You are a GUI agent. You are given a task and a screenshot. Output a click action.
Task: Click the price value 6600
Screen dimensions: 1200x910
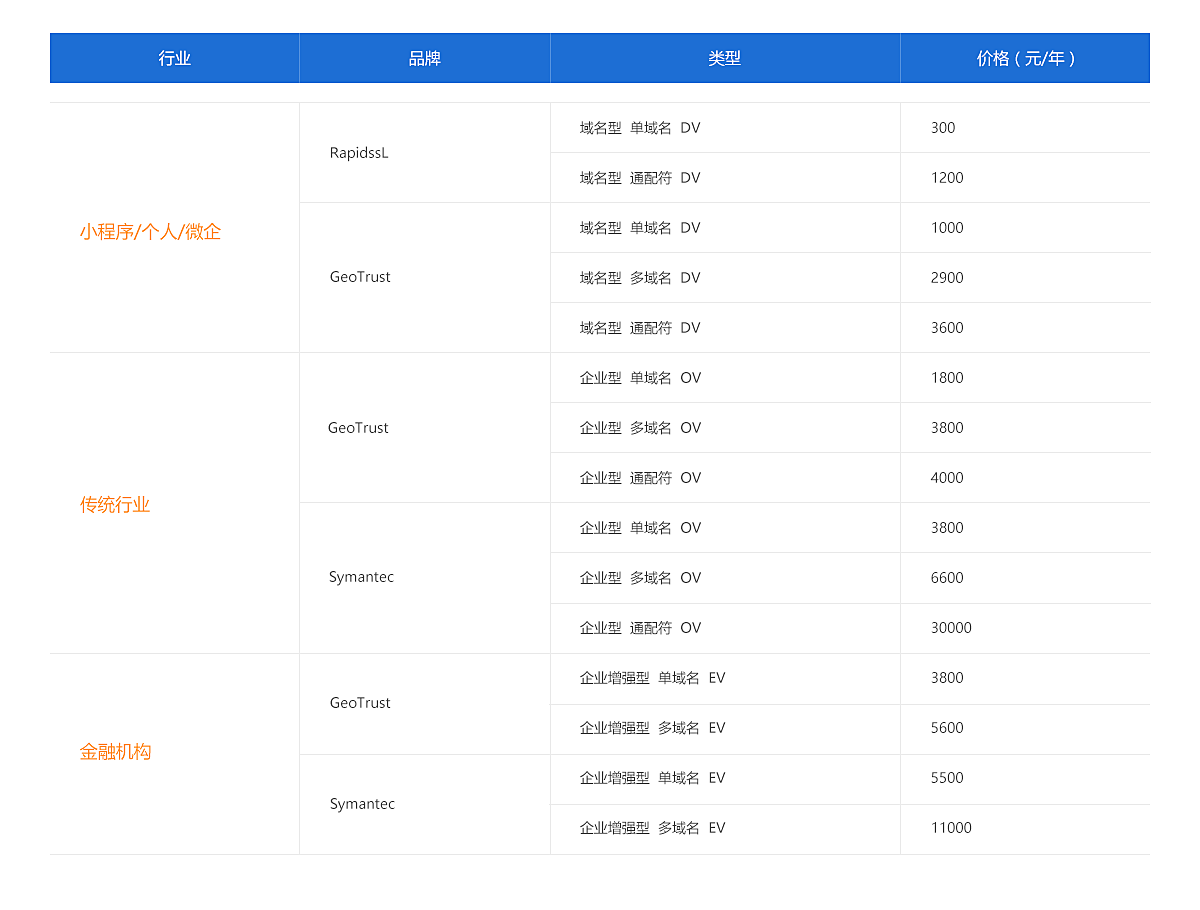(947, 578)
